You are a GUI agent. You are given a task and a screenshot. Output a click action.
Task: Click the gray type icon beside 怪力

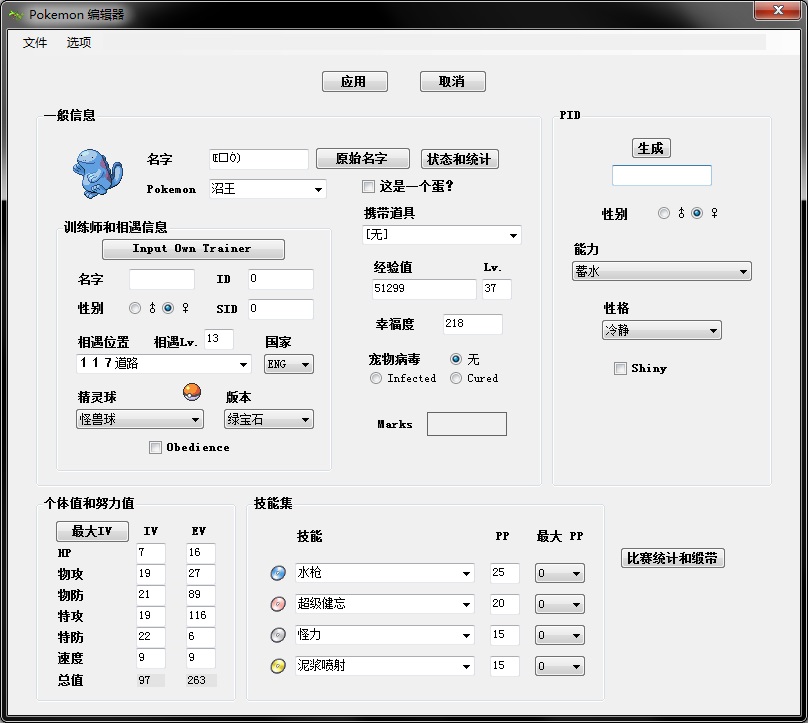(278, 635)
